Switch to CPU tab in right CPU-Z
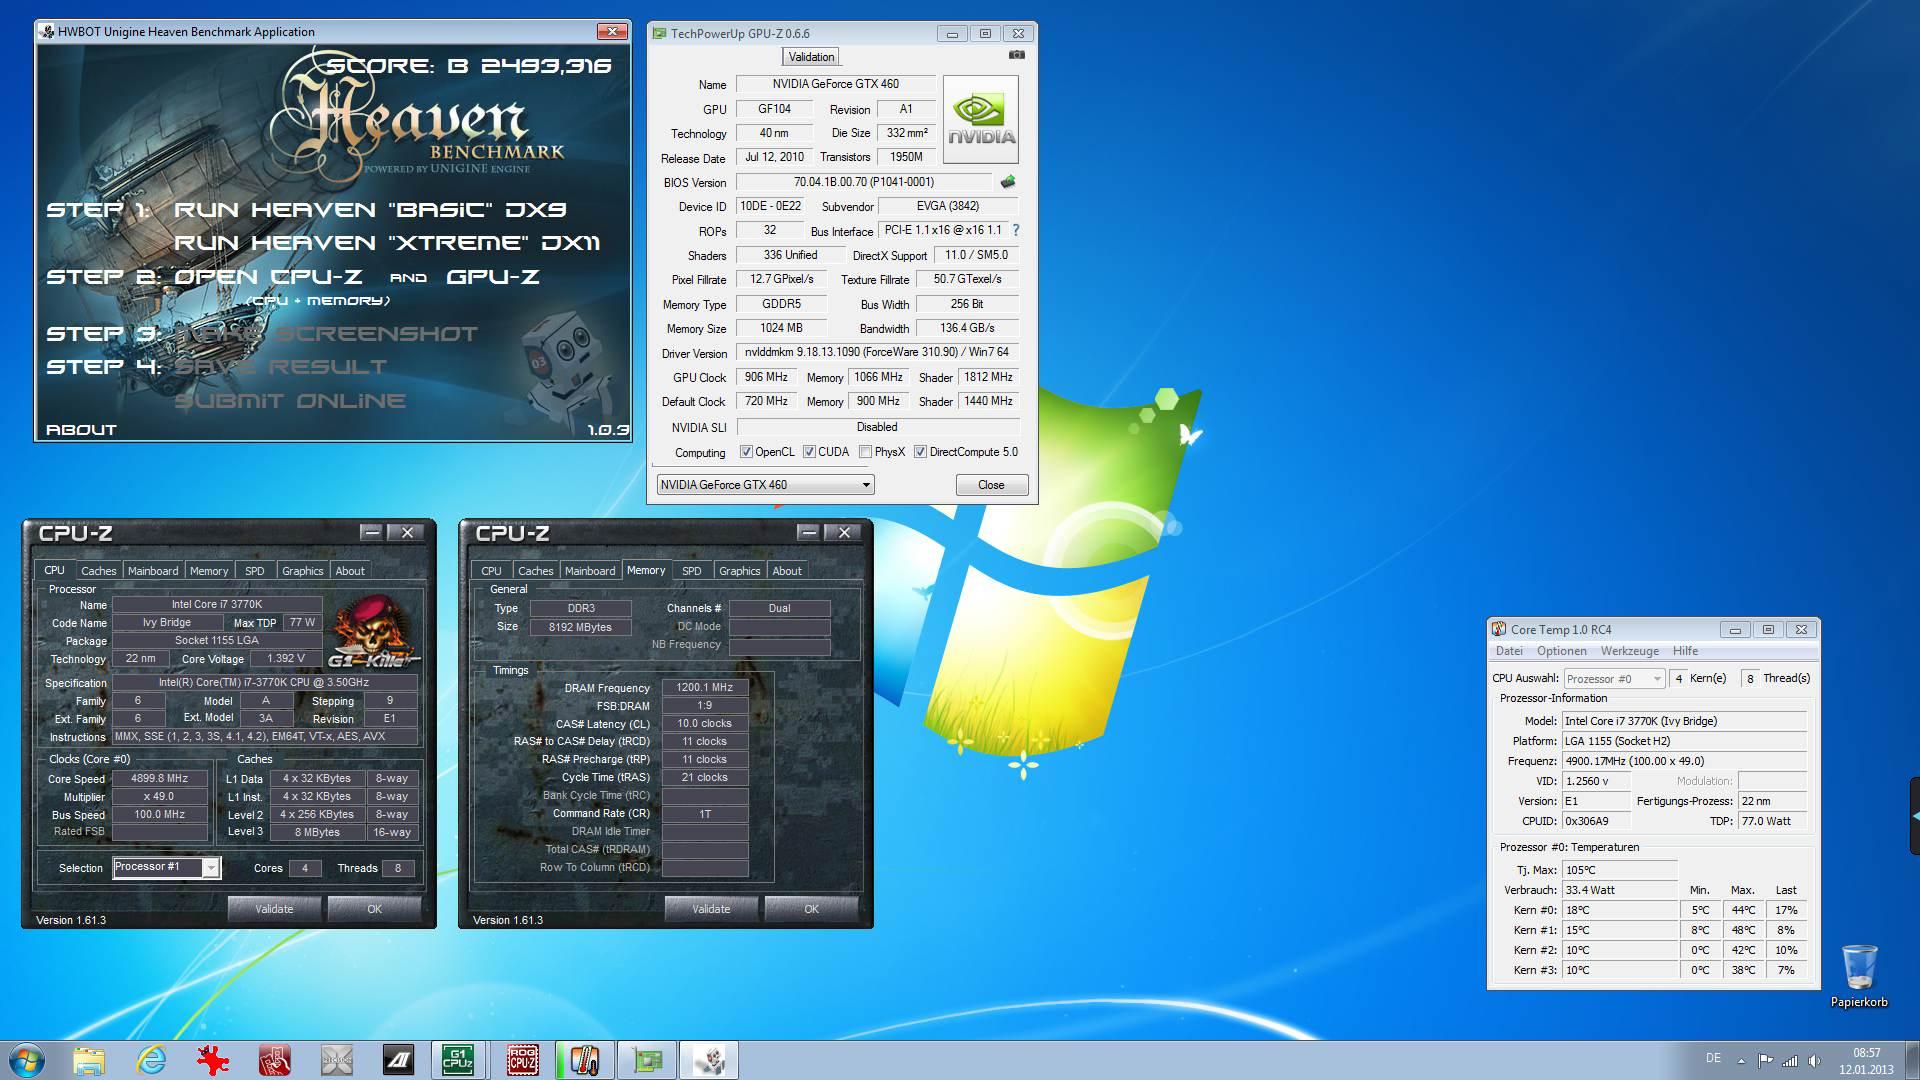 point(491,571)
